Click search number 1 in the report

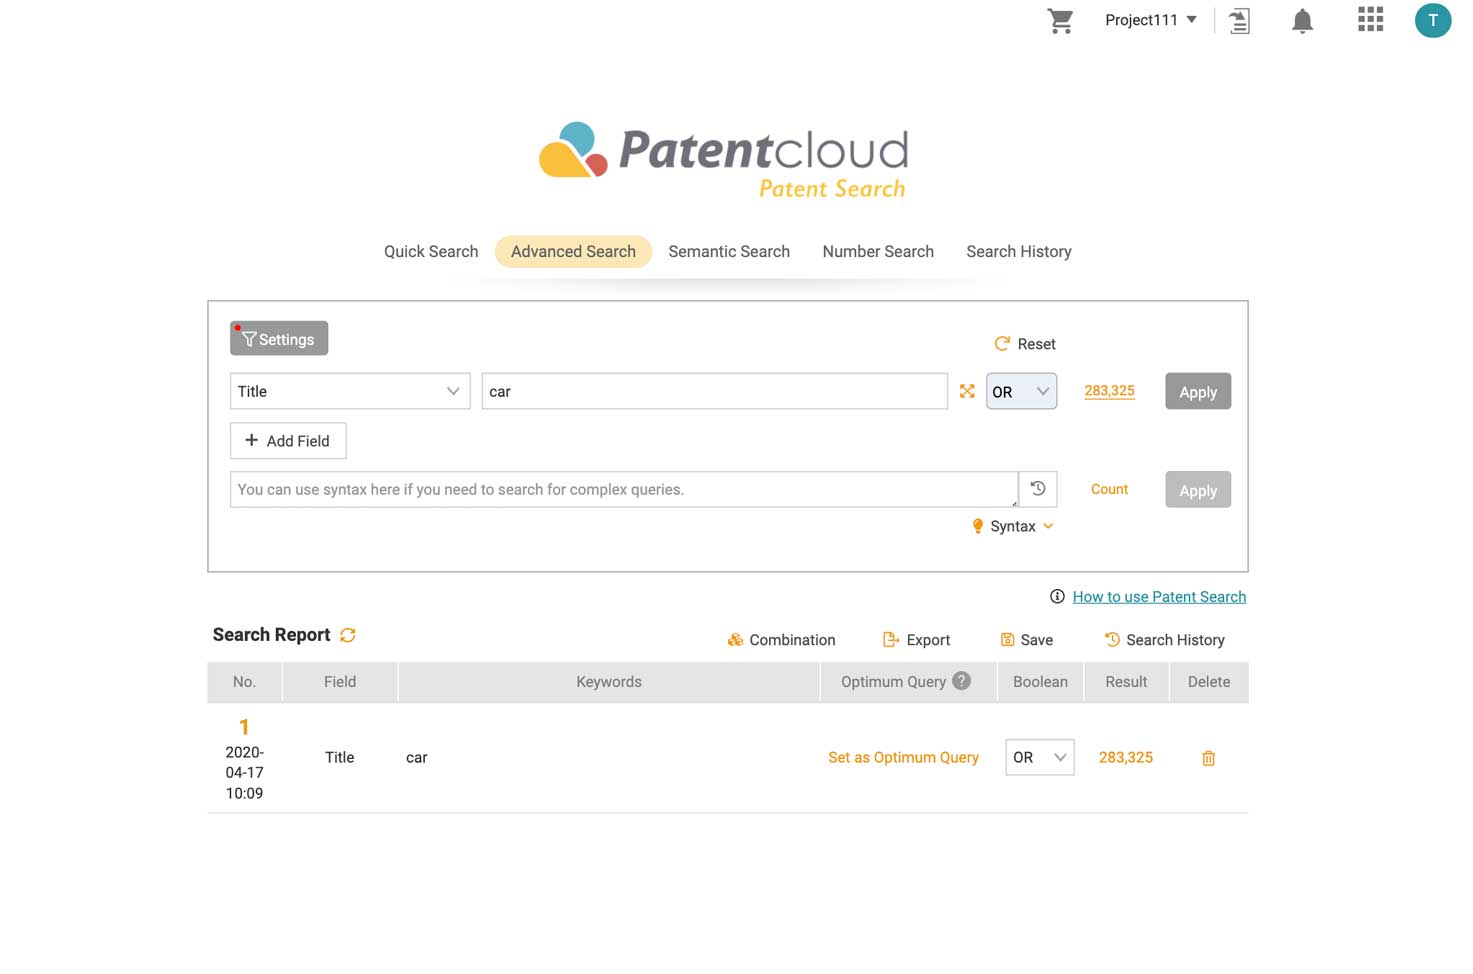[x=244, y=727]
